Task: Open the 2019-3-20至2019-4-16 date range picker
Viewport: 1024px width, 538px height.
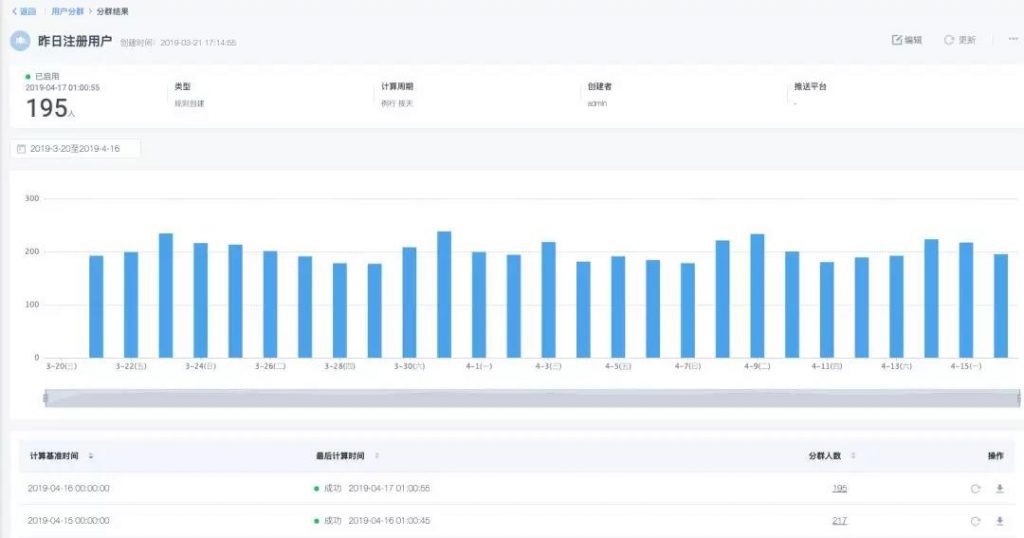Action: [75, 148]
